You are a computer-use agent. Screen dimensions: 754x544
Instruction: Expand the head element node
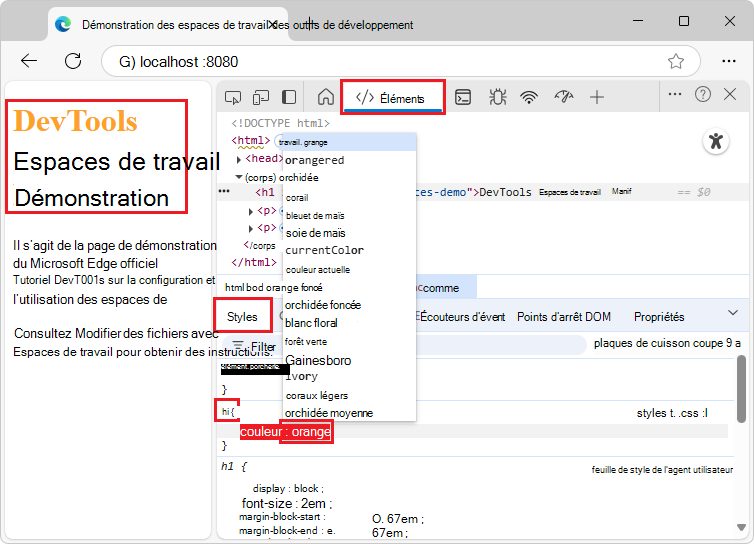click(239, 159)
